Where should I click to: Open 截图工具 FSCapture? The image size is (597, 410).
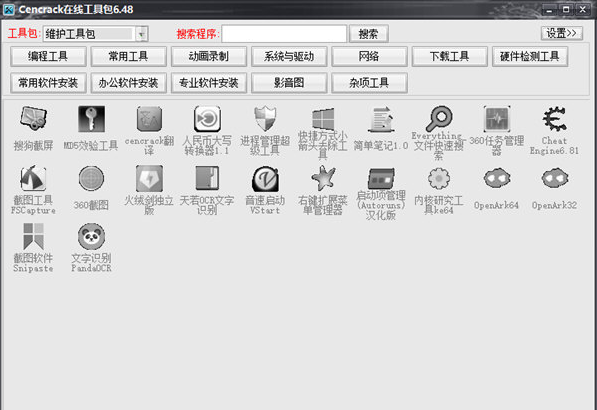click(34, 178)
